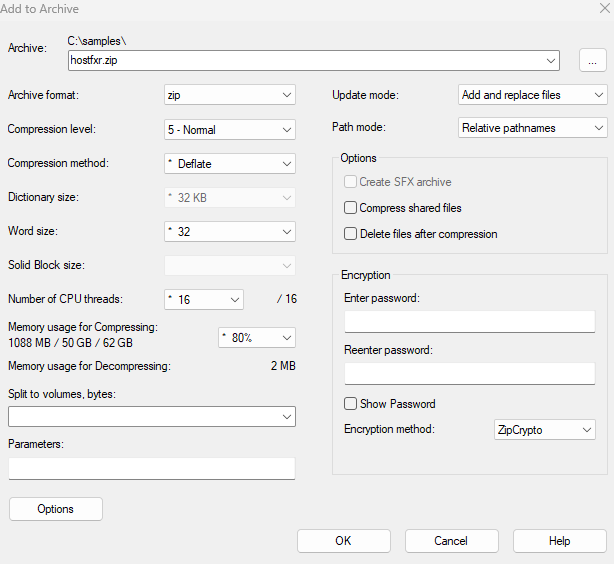Open Help for the dialog
Screen dimensions: 614x564
560,541
